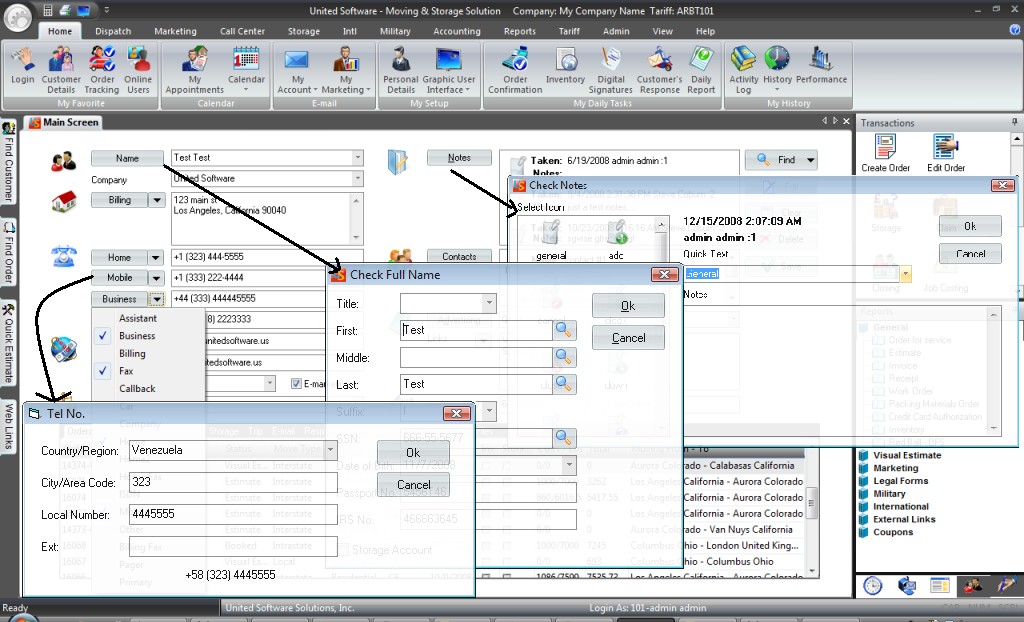Click the Notes button

pyautogui.click(x=459, y=157)
